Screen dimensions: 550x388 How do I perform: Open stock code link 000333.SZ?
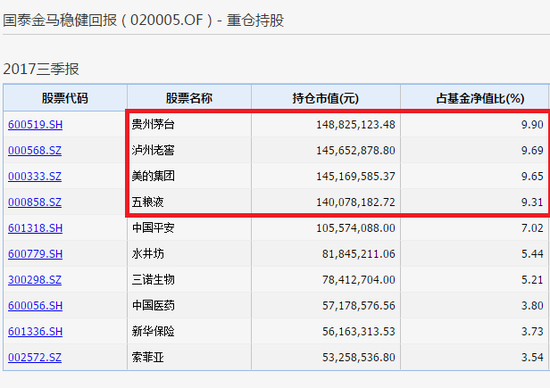pos(34,176)
